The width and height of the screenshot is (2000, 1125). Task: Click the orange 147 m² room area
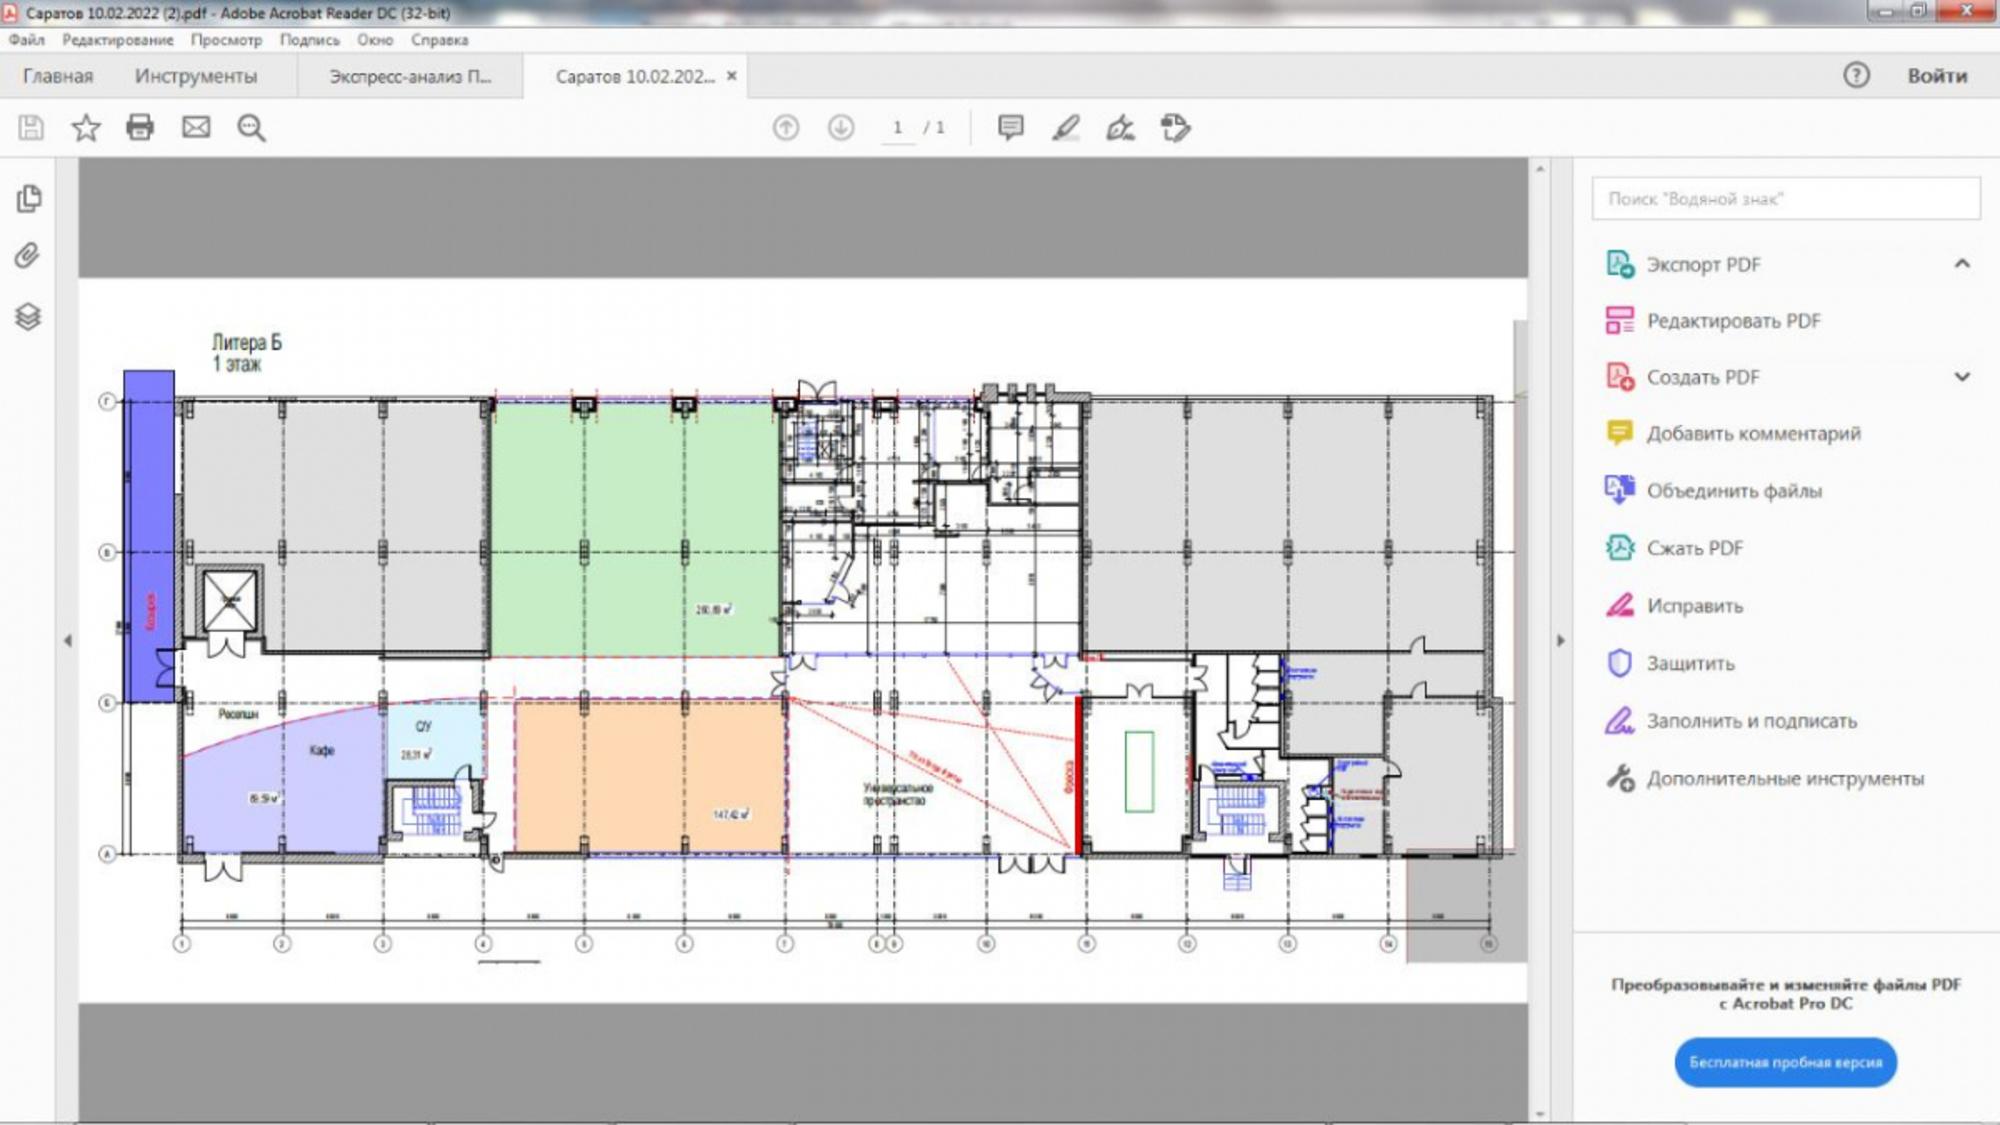click(x=650, y=776)
